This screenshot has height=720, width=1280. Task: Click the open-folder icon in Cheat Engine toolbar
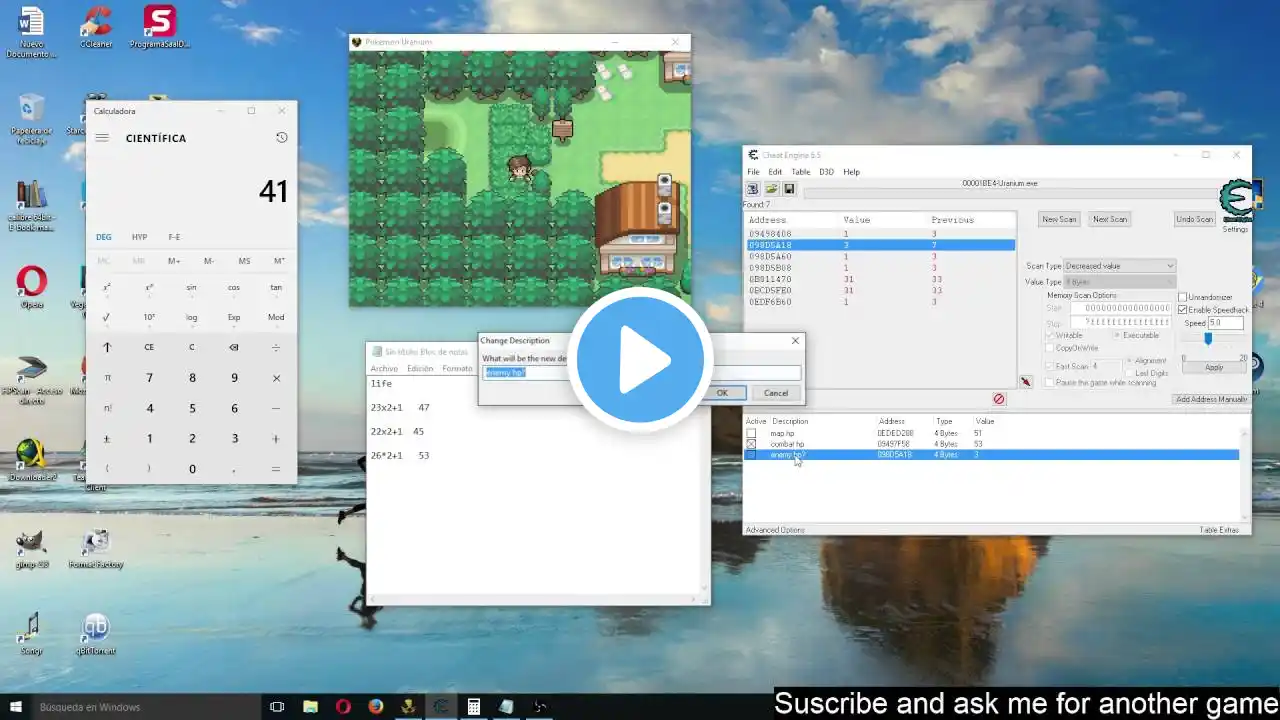(x=771, y=189)
